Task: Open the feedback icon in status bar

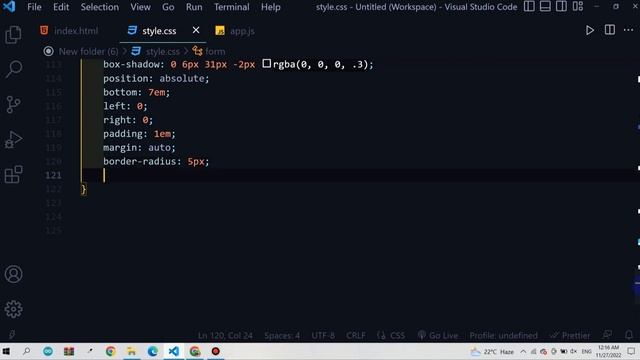Action: point(607,335)
